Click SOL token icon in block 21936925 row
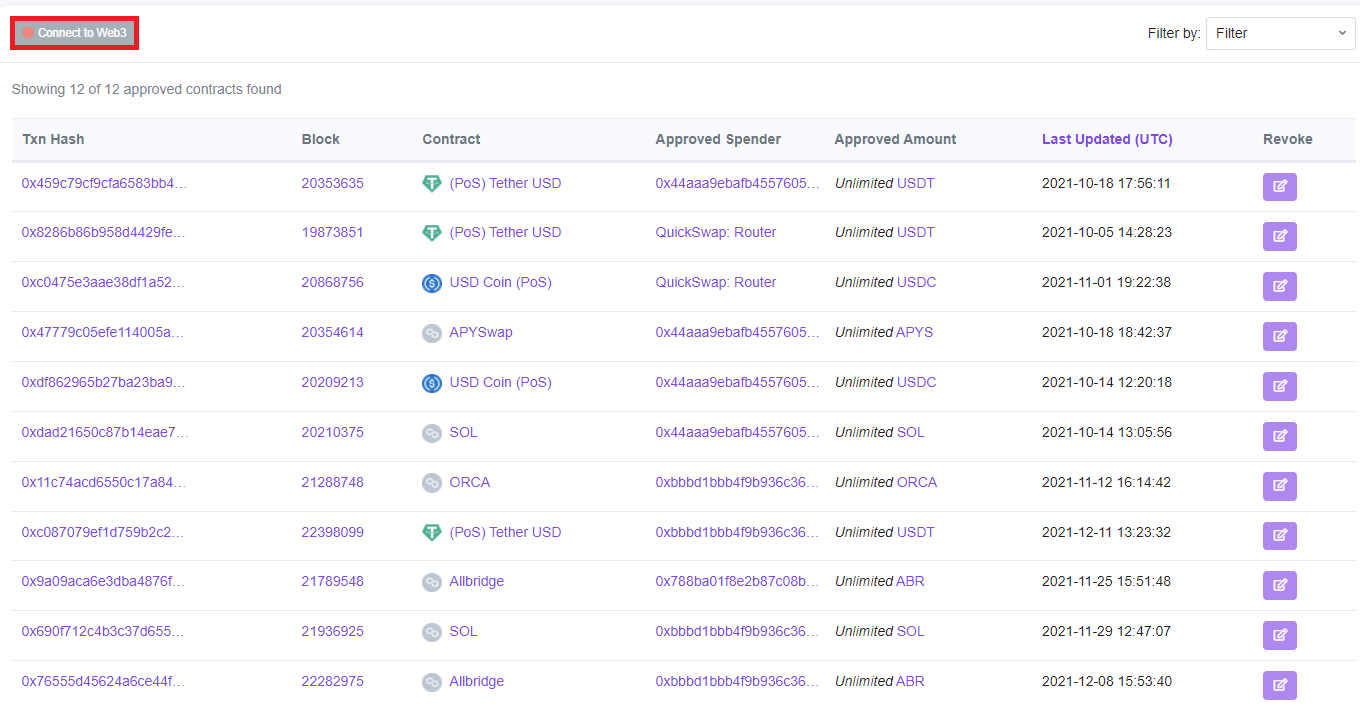1360x723 pixels. [x=432, y=632]
